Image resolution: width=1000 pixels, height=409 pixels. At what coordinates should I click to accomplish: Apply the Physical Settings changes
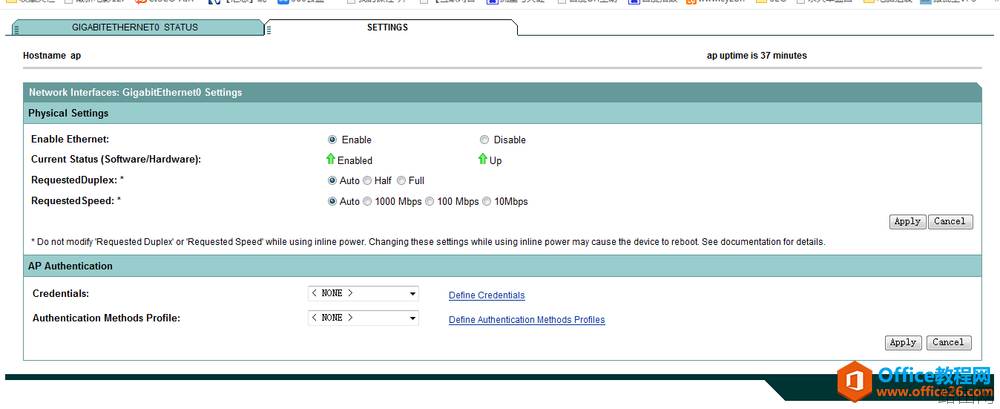pos(907,222)
